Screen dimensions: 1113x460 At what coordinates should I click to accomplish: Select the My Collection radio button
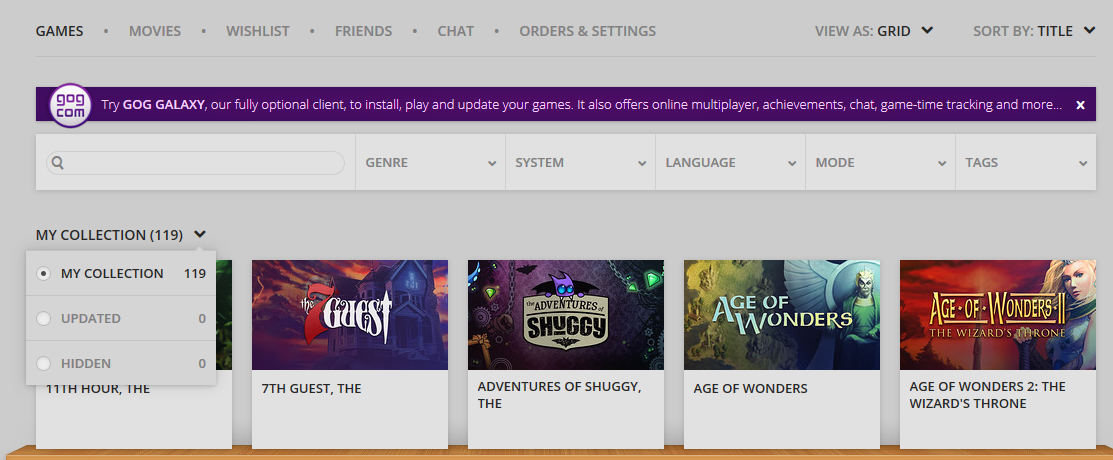[44, 273]
